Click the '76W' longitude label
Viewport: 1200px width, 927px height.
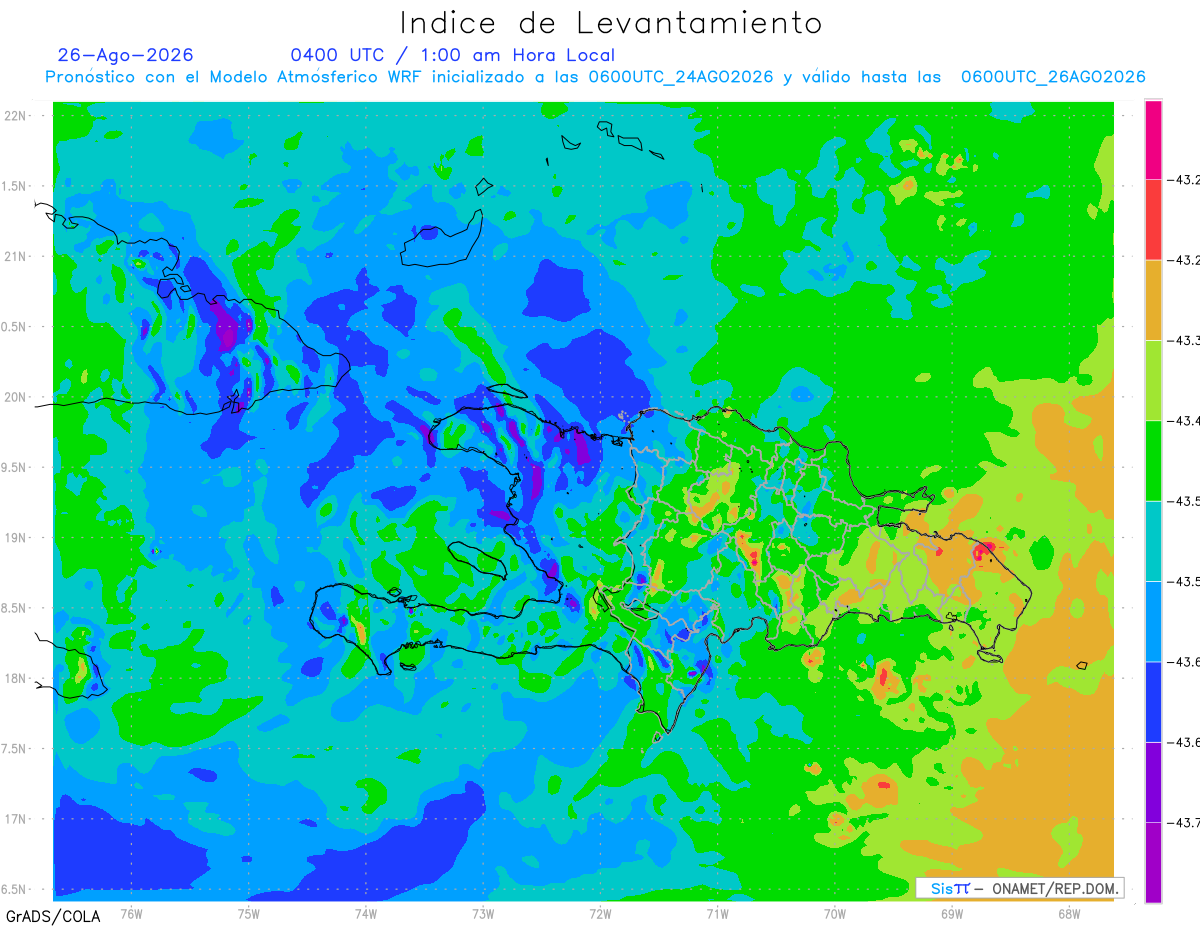(131, 913)
